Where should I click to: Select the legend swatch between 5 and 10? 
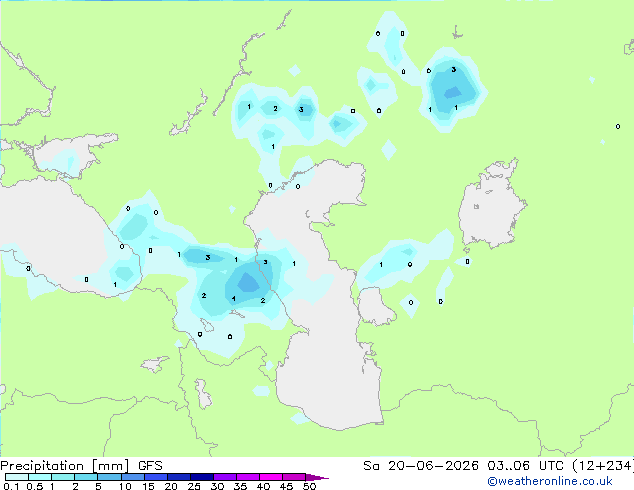pyautogui.click(x=110, y=477)
